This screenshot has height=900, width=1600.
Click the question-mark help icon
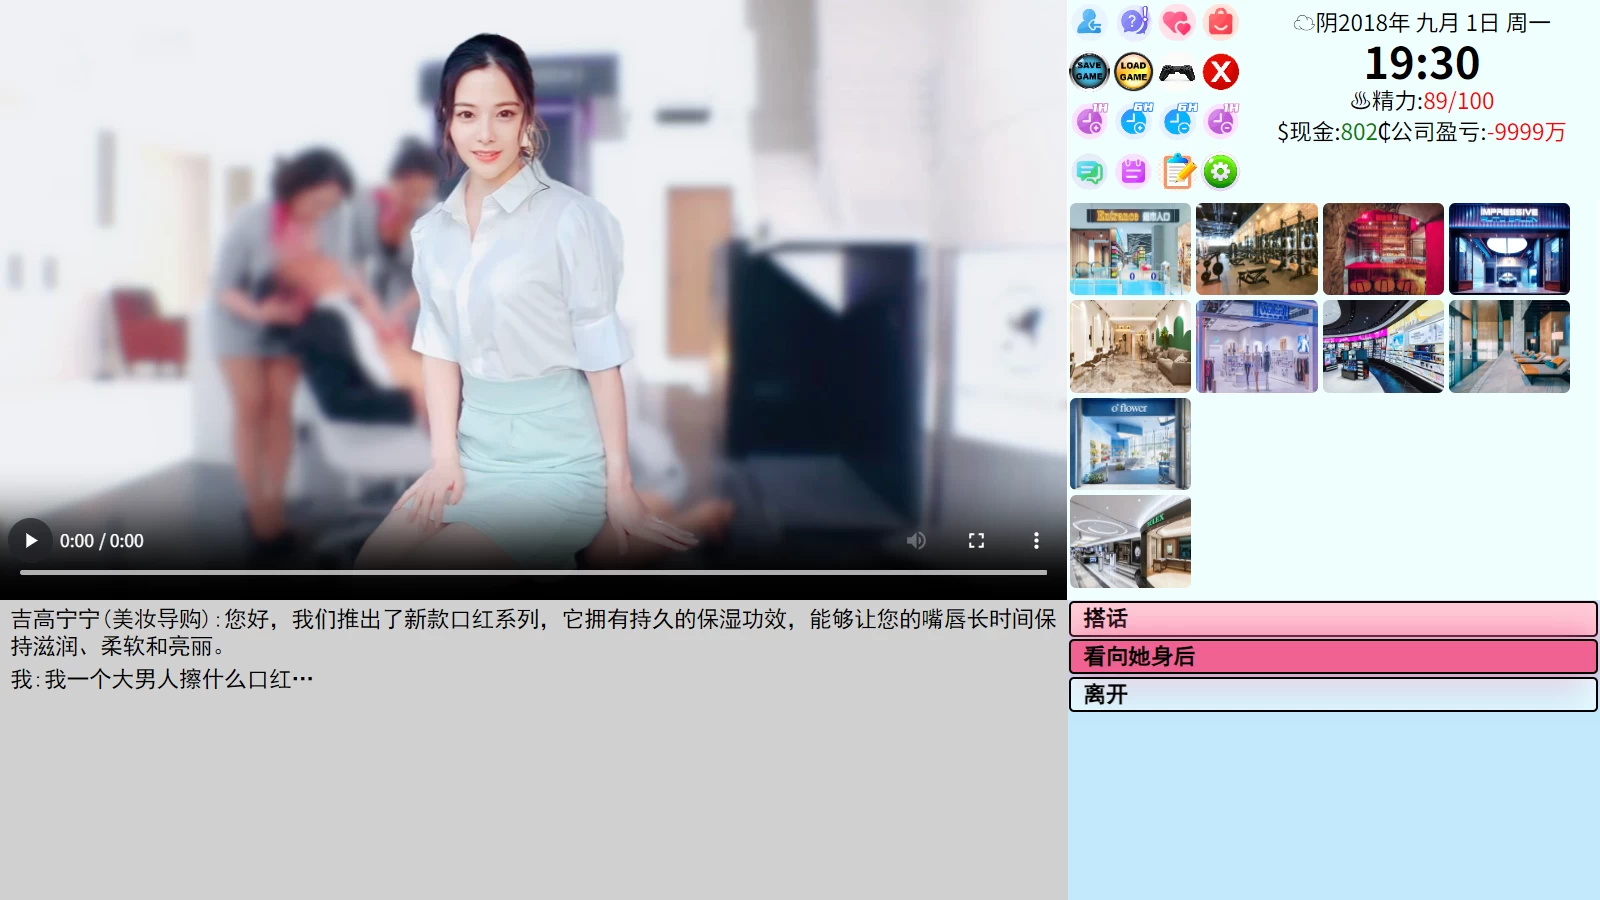click(x=1133, y=20)
